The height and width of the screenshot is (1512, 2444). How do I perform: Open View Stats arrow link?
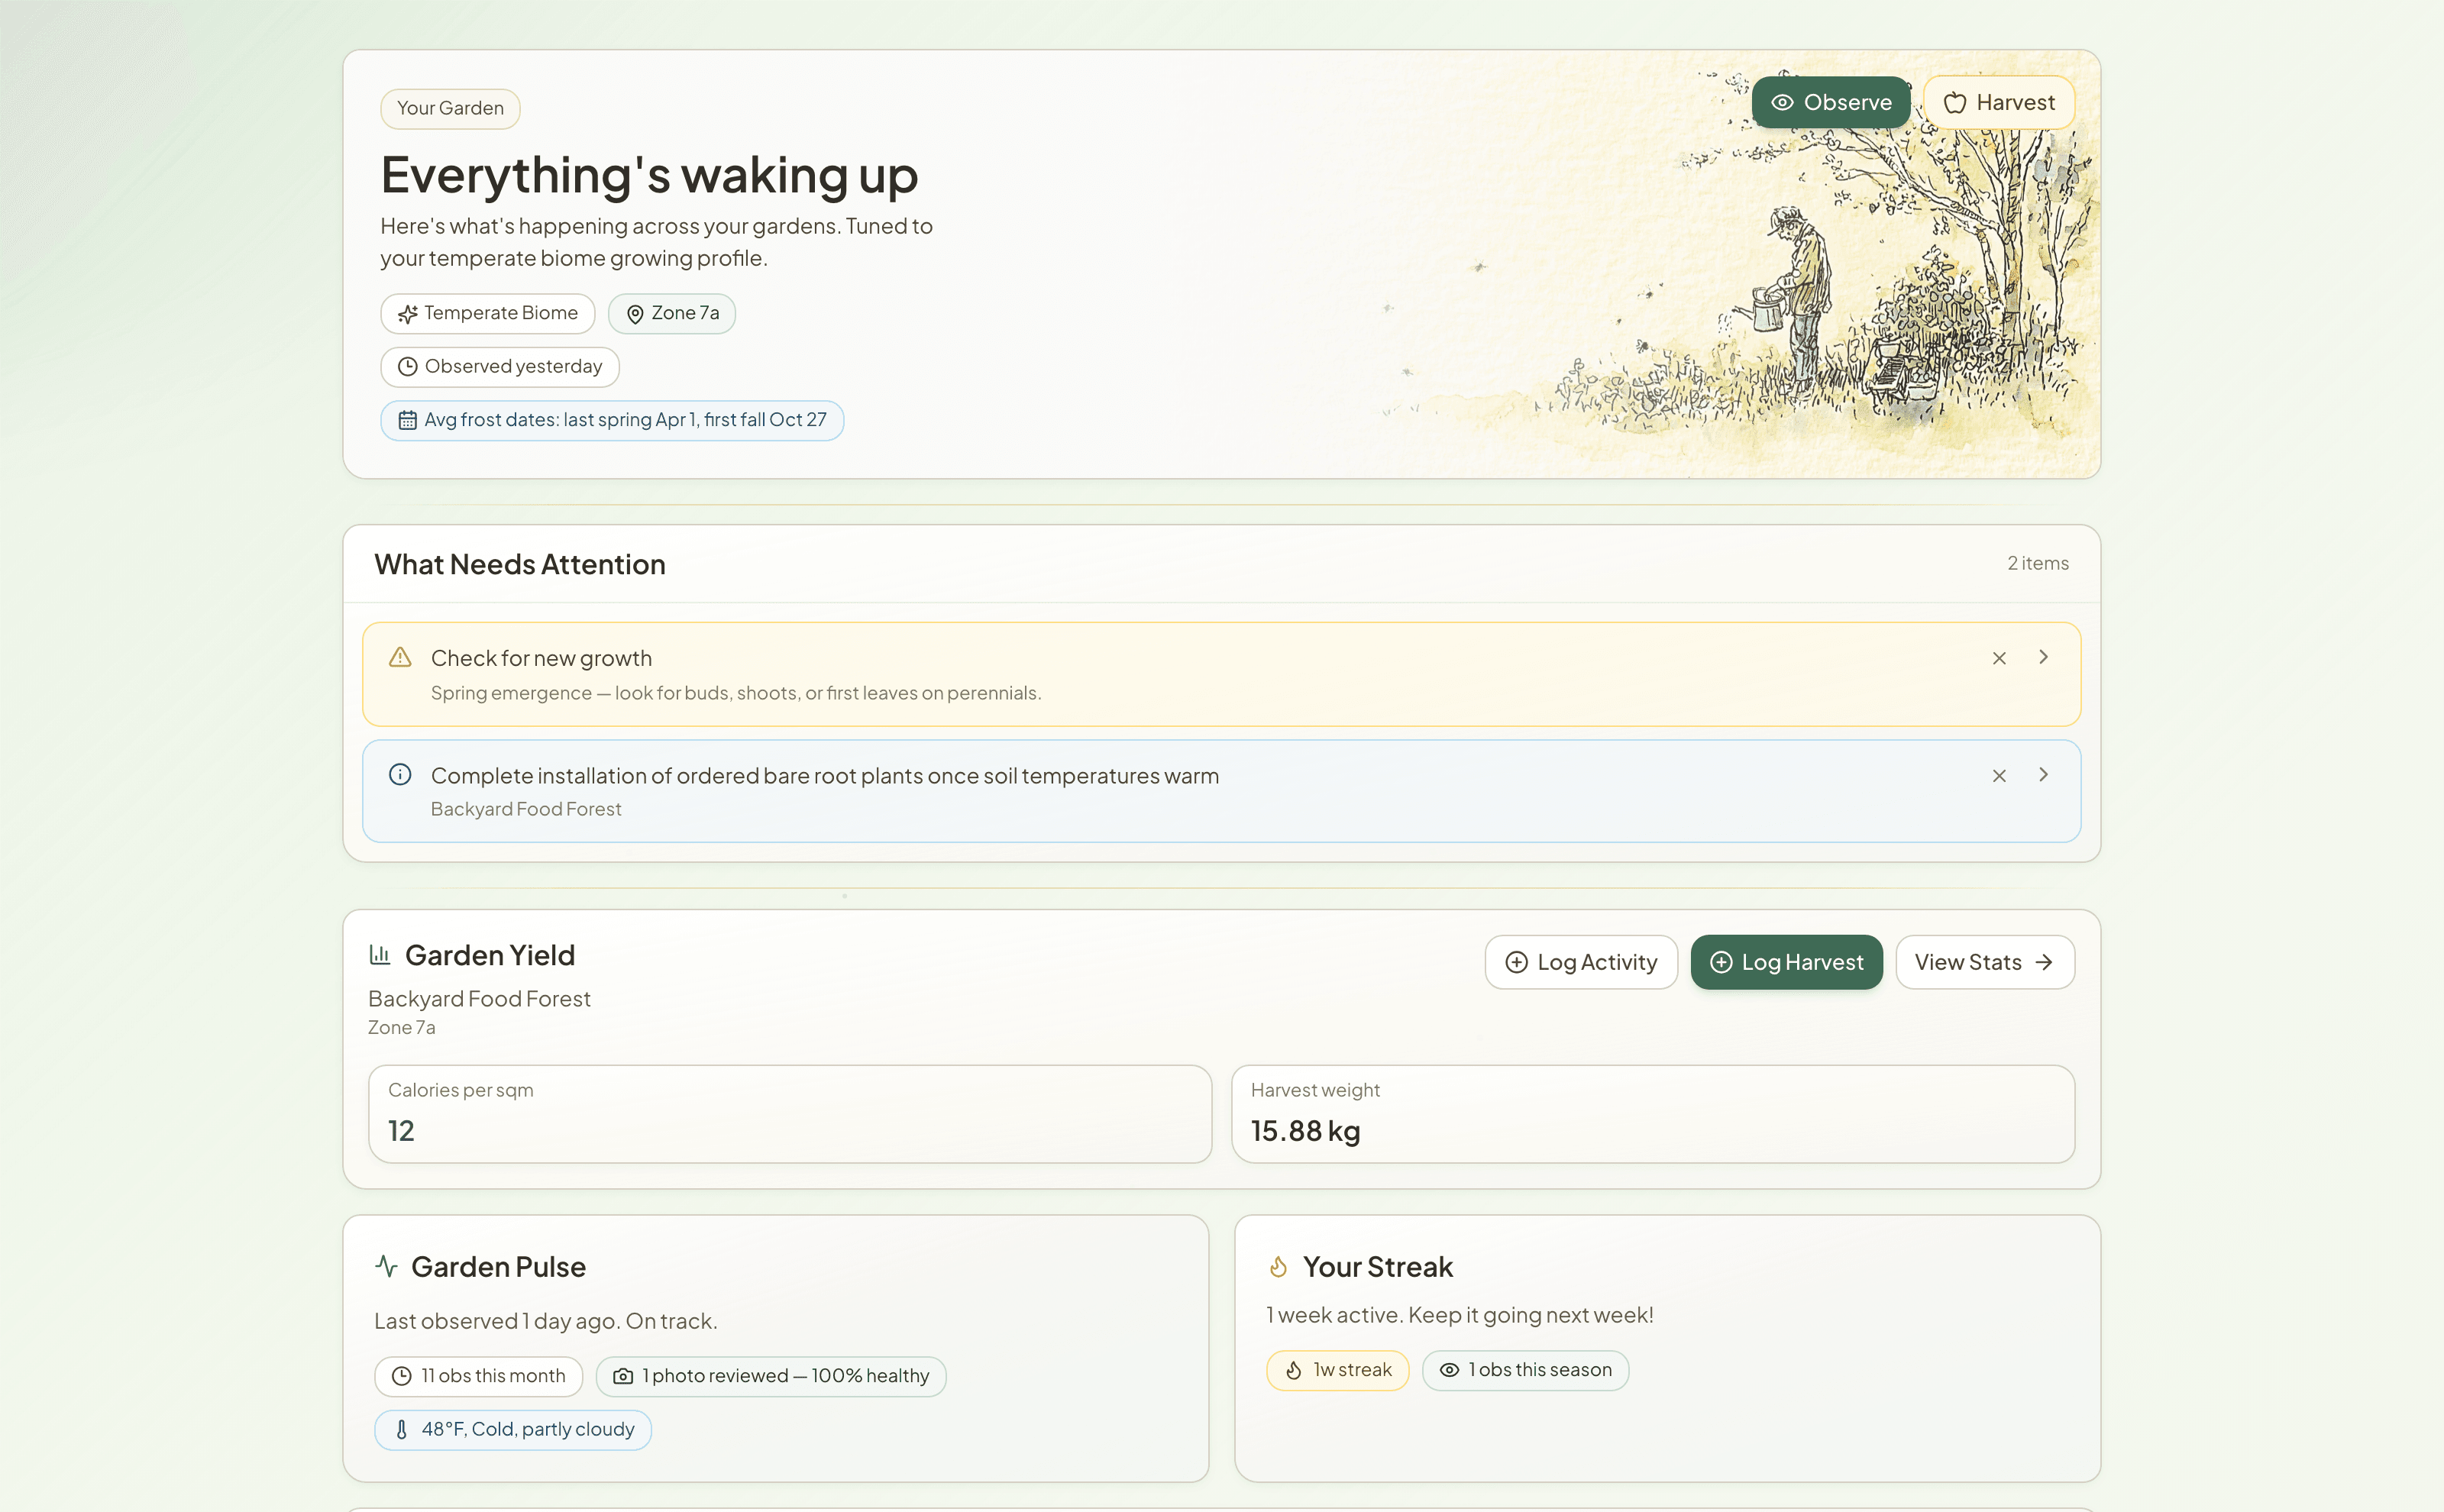(1984, 962)
